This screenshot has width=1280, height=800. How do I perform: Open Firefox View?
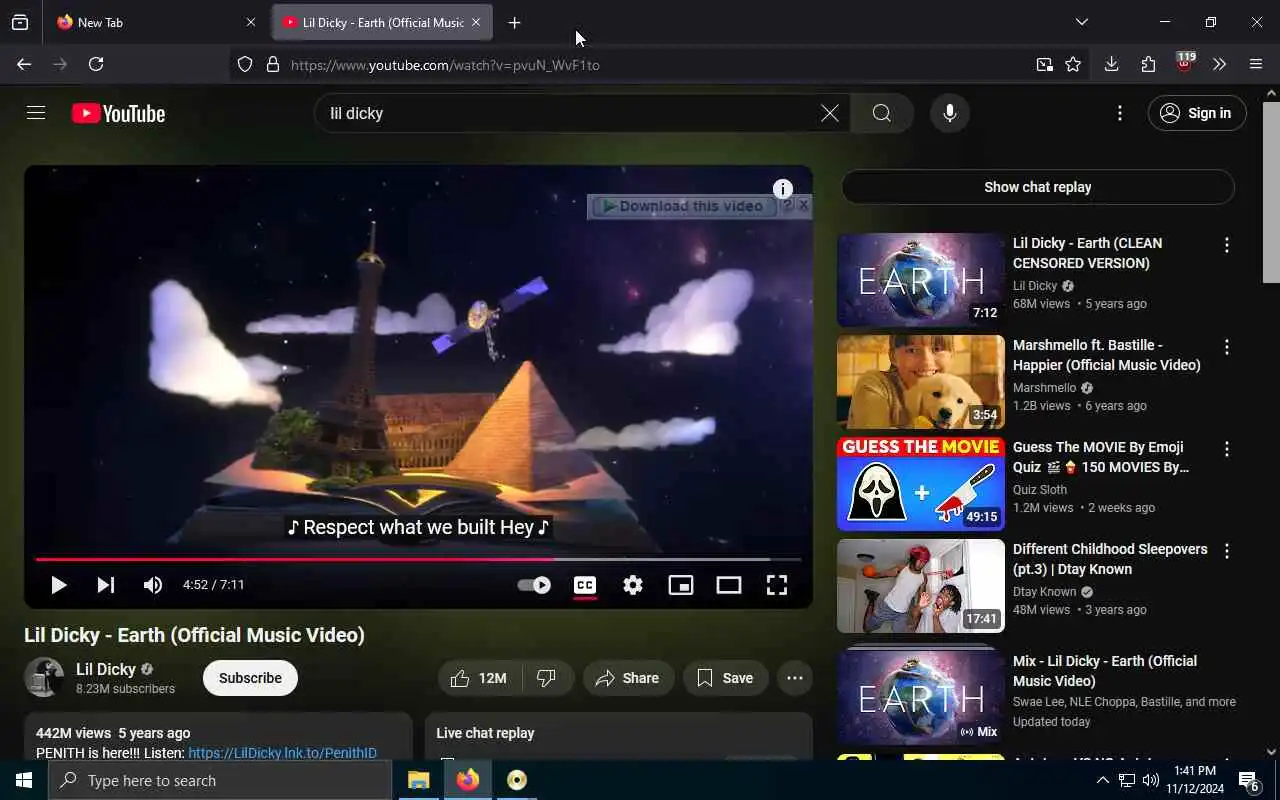(20, 22)
